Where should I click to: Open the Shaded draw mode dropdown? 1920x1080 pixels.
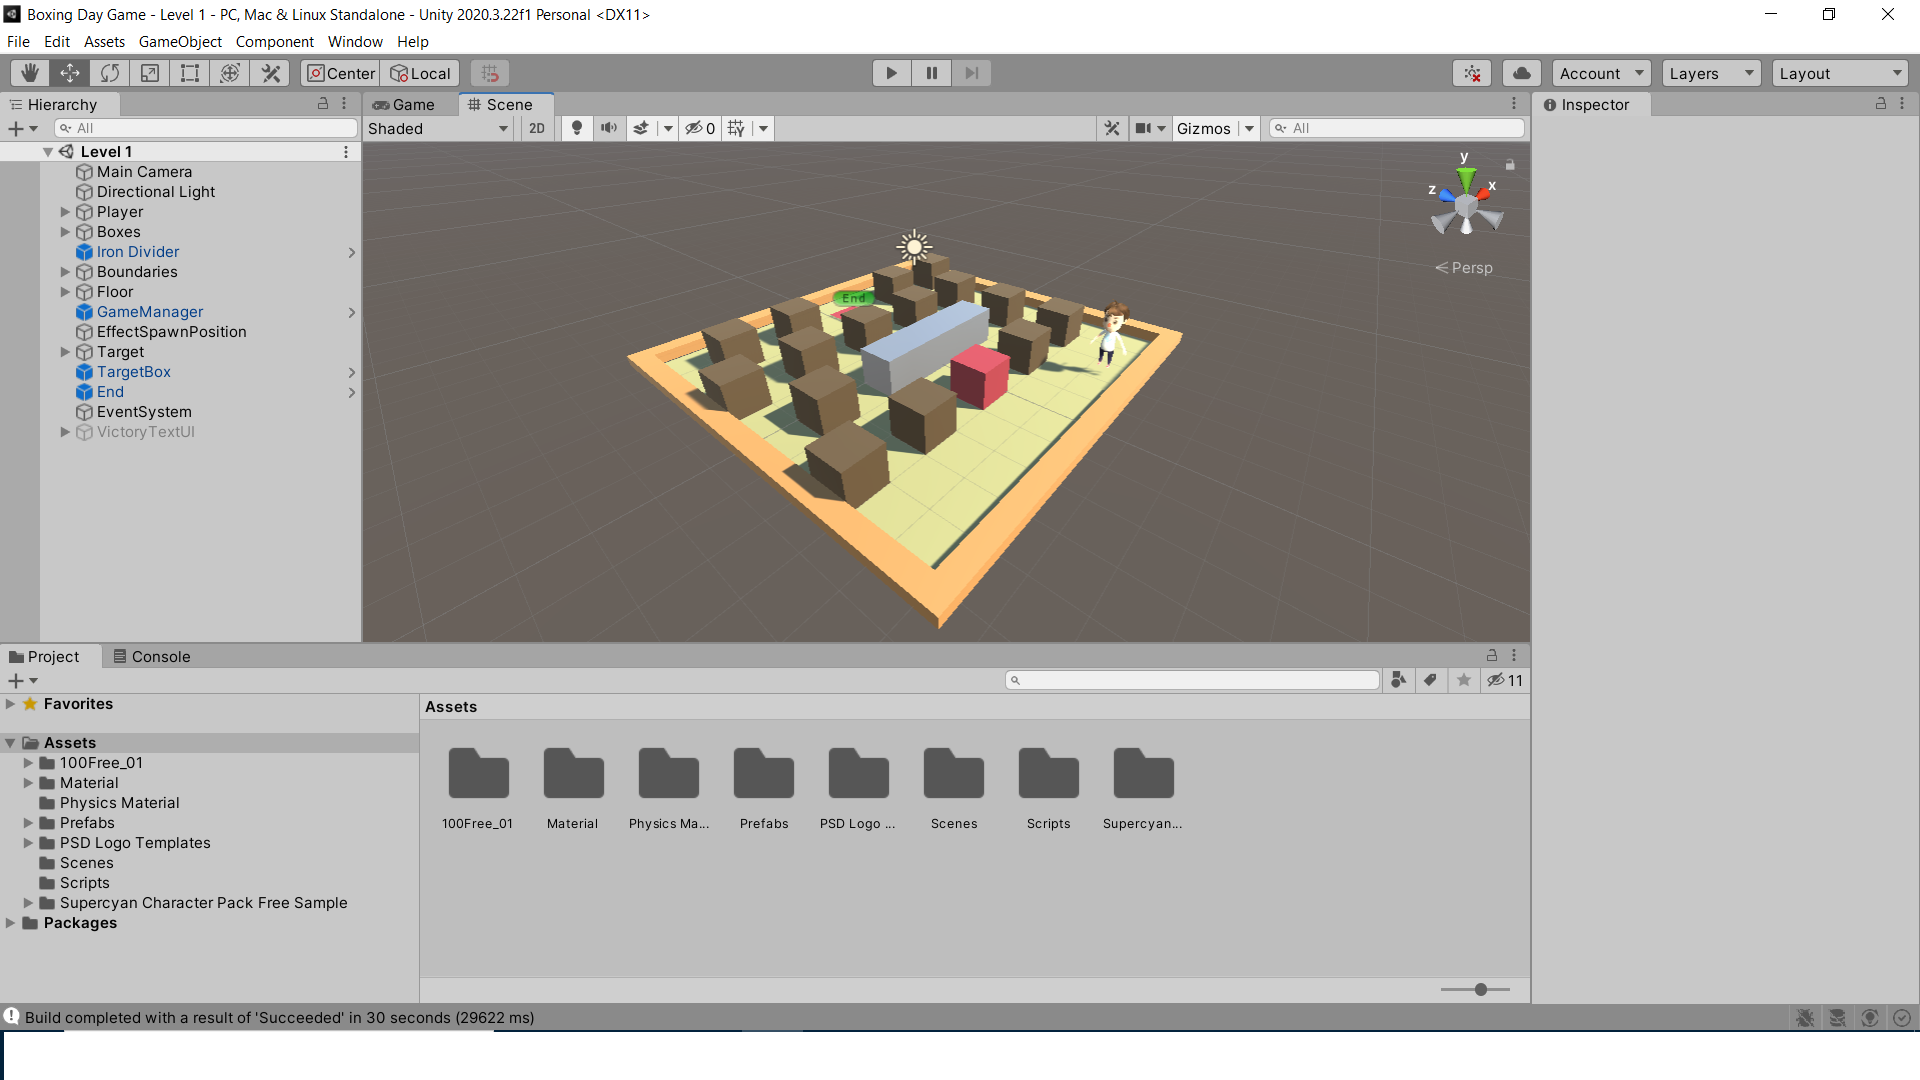(x=437, y=128)
